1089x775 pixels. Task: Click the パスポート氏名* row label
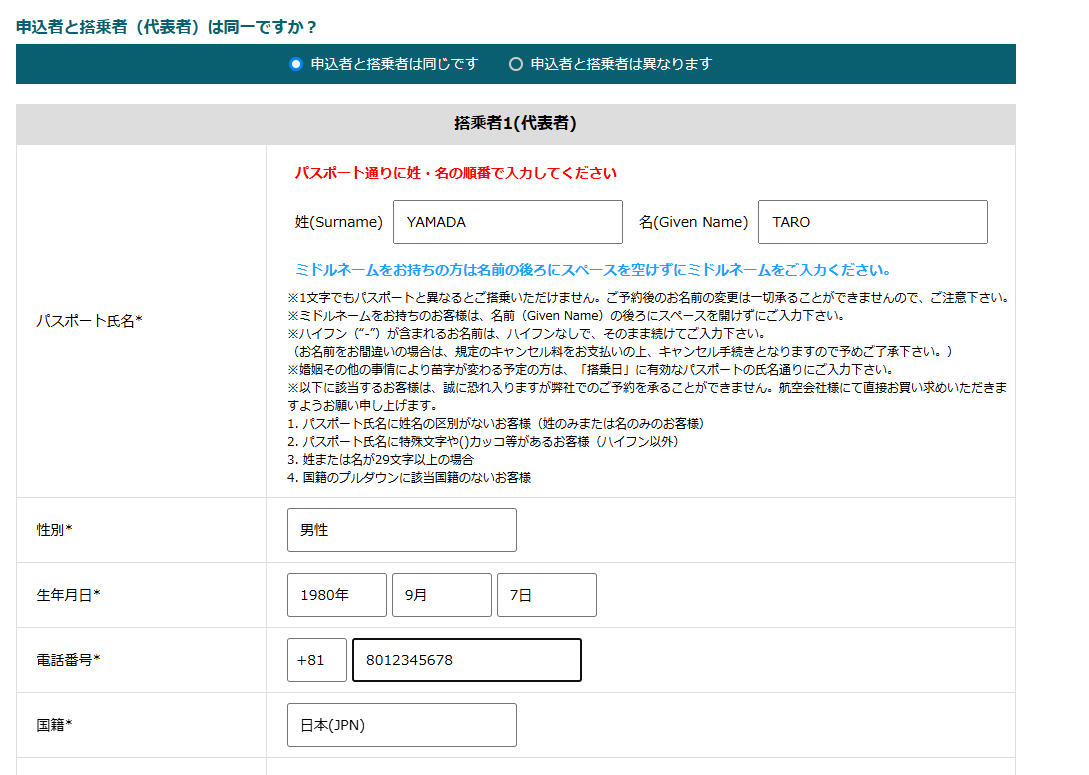[x=89, y=321]
